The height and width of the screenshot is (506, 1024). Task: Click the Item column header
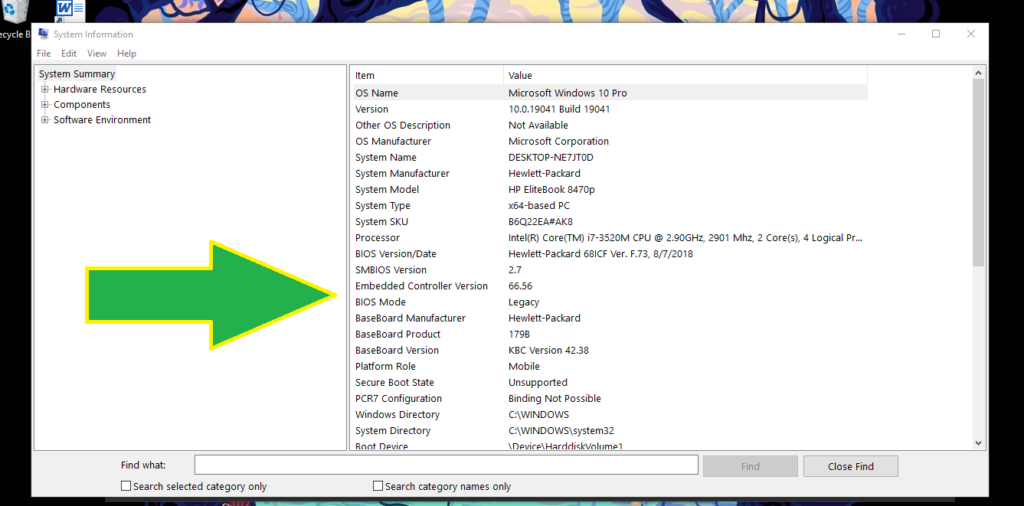pos(428,76)
